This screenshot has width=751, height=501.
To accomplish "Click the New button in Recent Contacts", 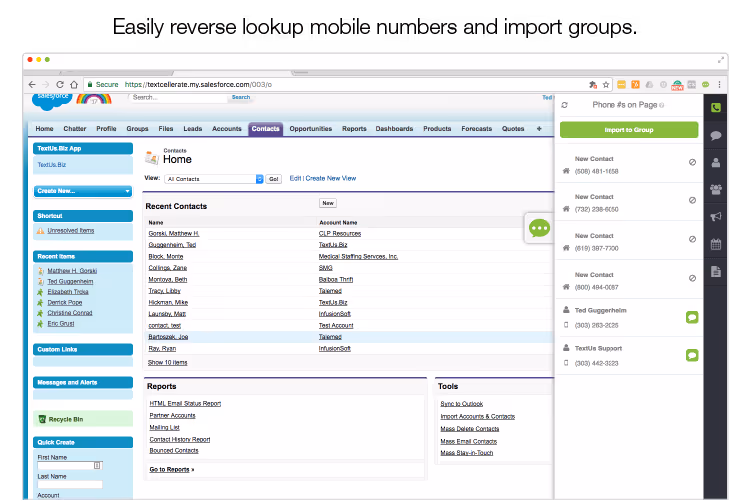I will 328,203.
